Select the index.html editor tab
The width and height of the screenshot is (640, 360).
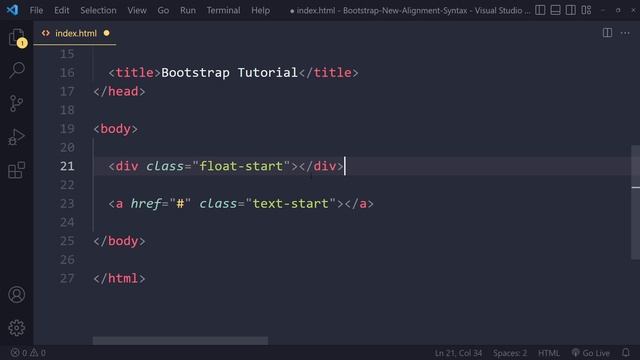pos(75,33)
